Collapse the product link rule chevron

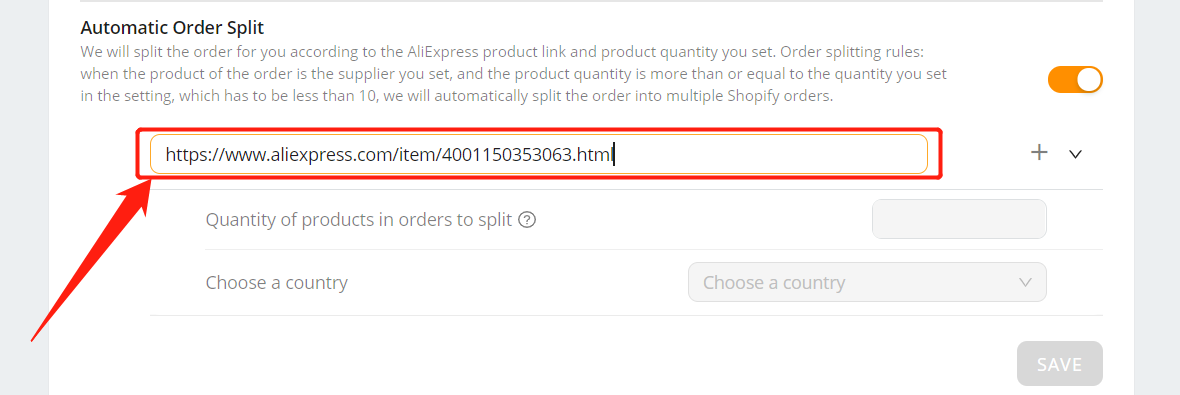point(1075,153)
